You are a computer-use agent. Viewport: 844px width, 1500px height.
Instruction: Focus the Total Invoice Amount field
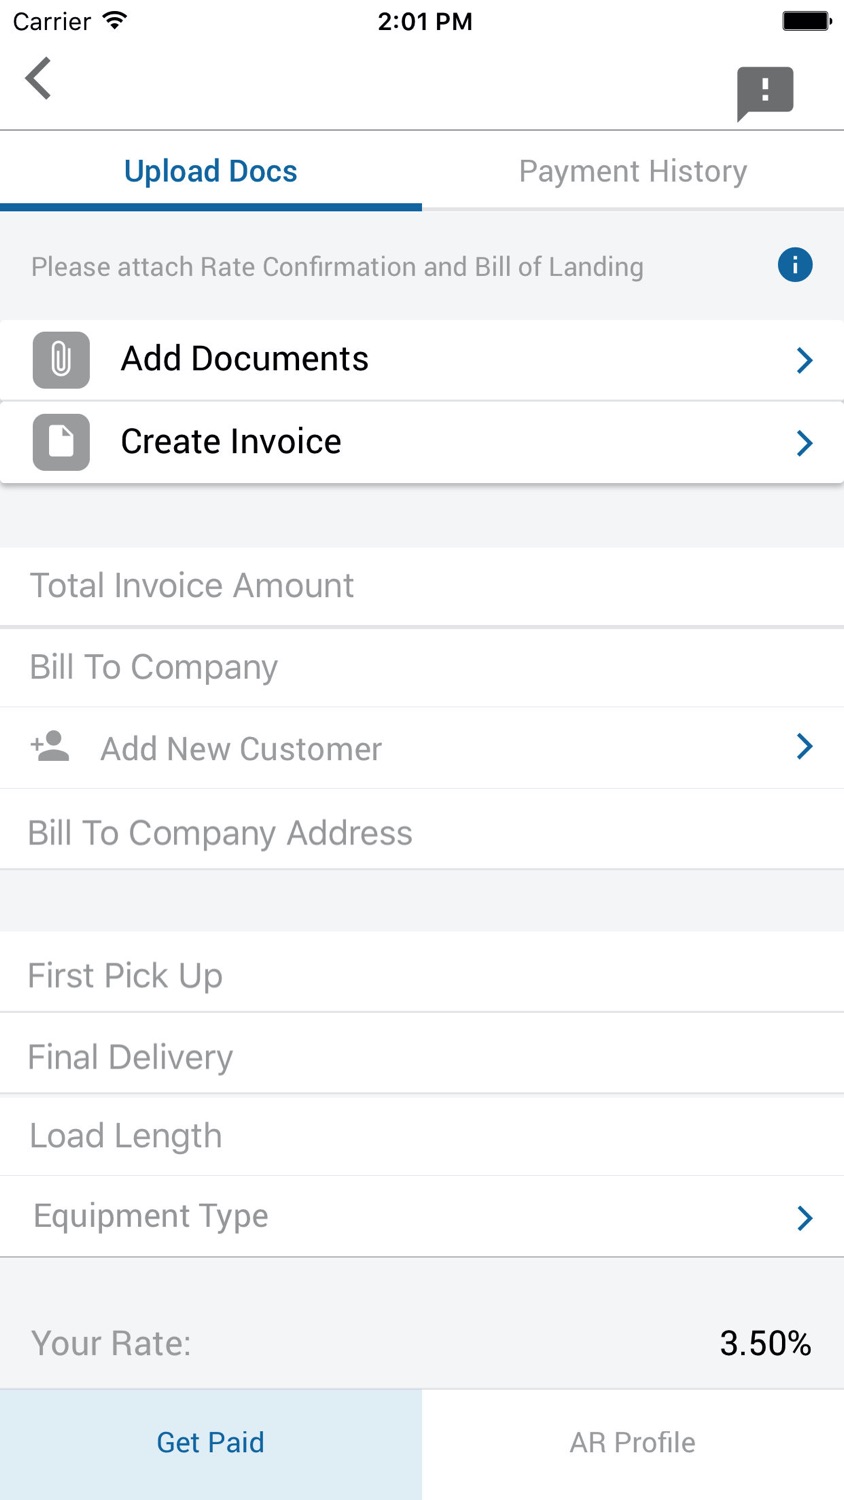(422, 586)
